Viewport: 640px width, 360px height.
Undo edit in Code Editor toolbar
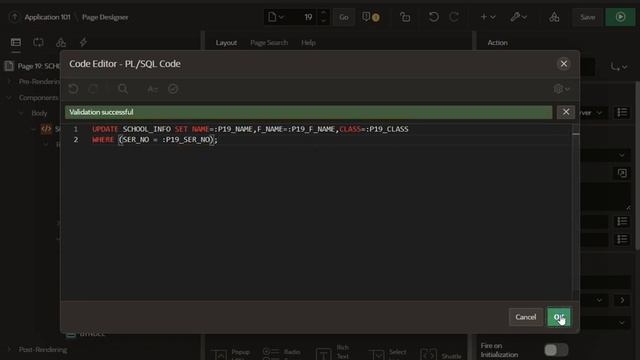73,89
